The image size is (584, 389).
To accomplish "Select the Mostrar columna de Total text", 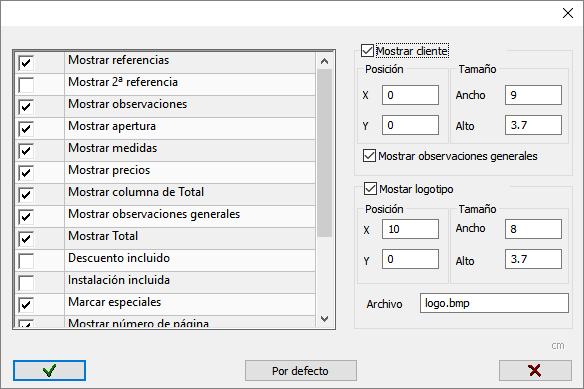I will tap(136, 192).
